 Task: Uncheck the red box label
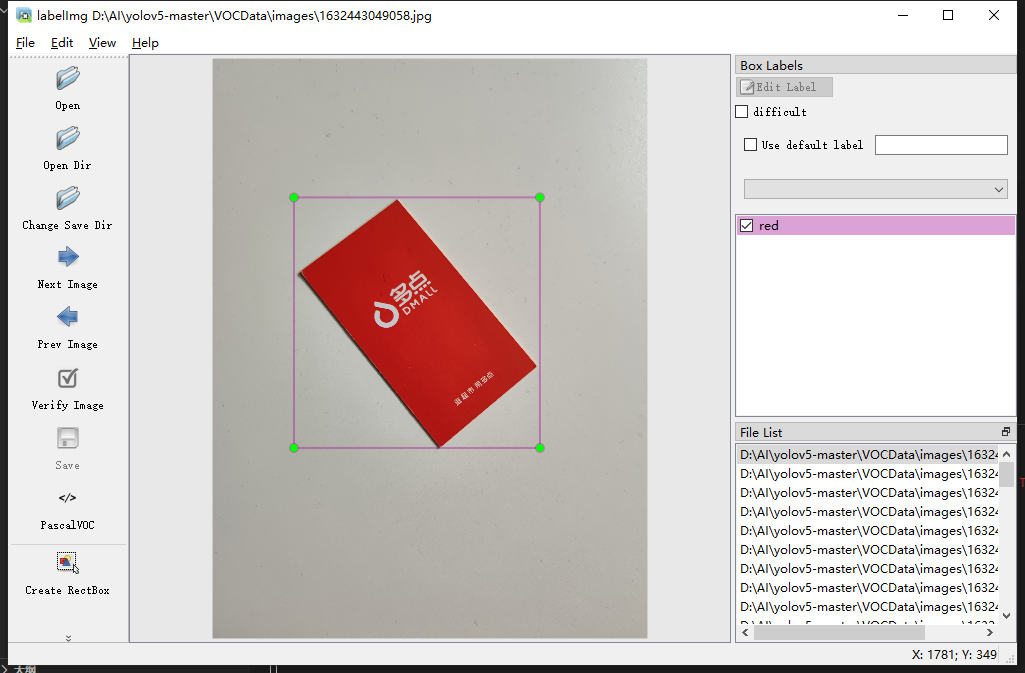tap(747, 225)
